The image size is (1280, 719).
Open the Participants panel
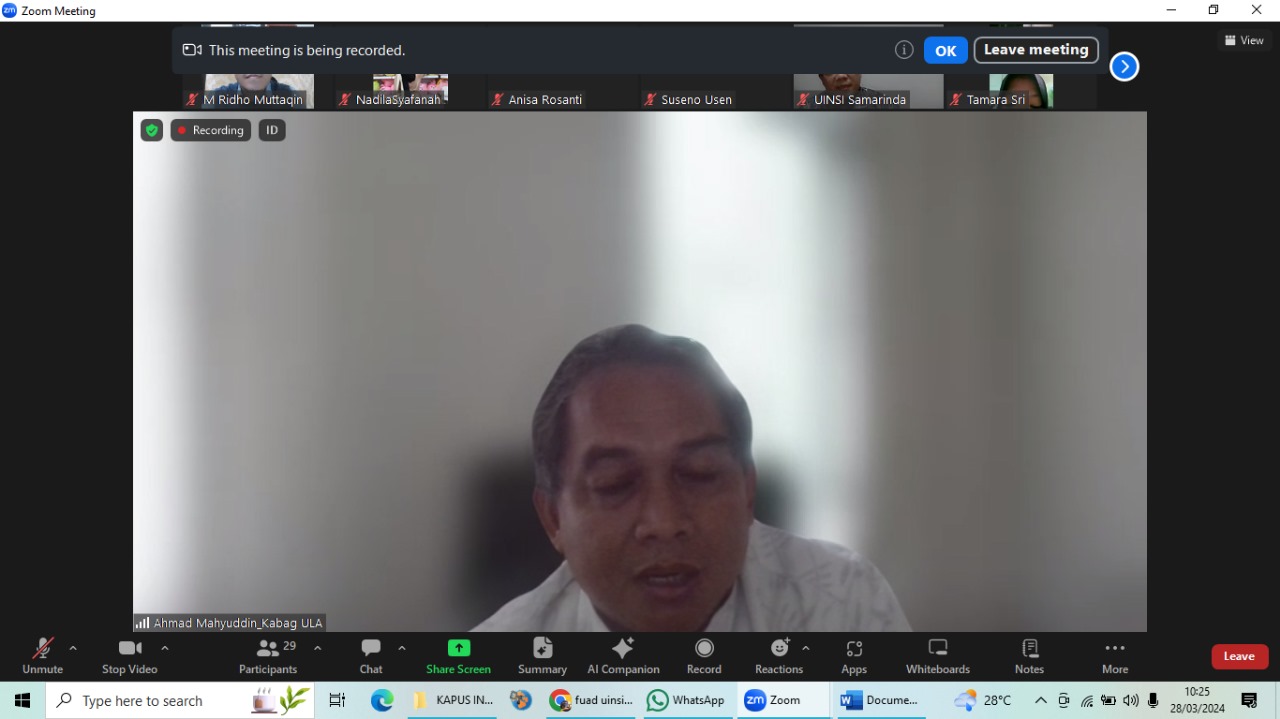pyautogui.click(x=268, y=656)
